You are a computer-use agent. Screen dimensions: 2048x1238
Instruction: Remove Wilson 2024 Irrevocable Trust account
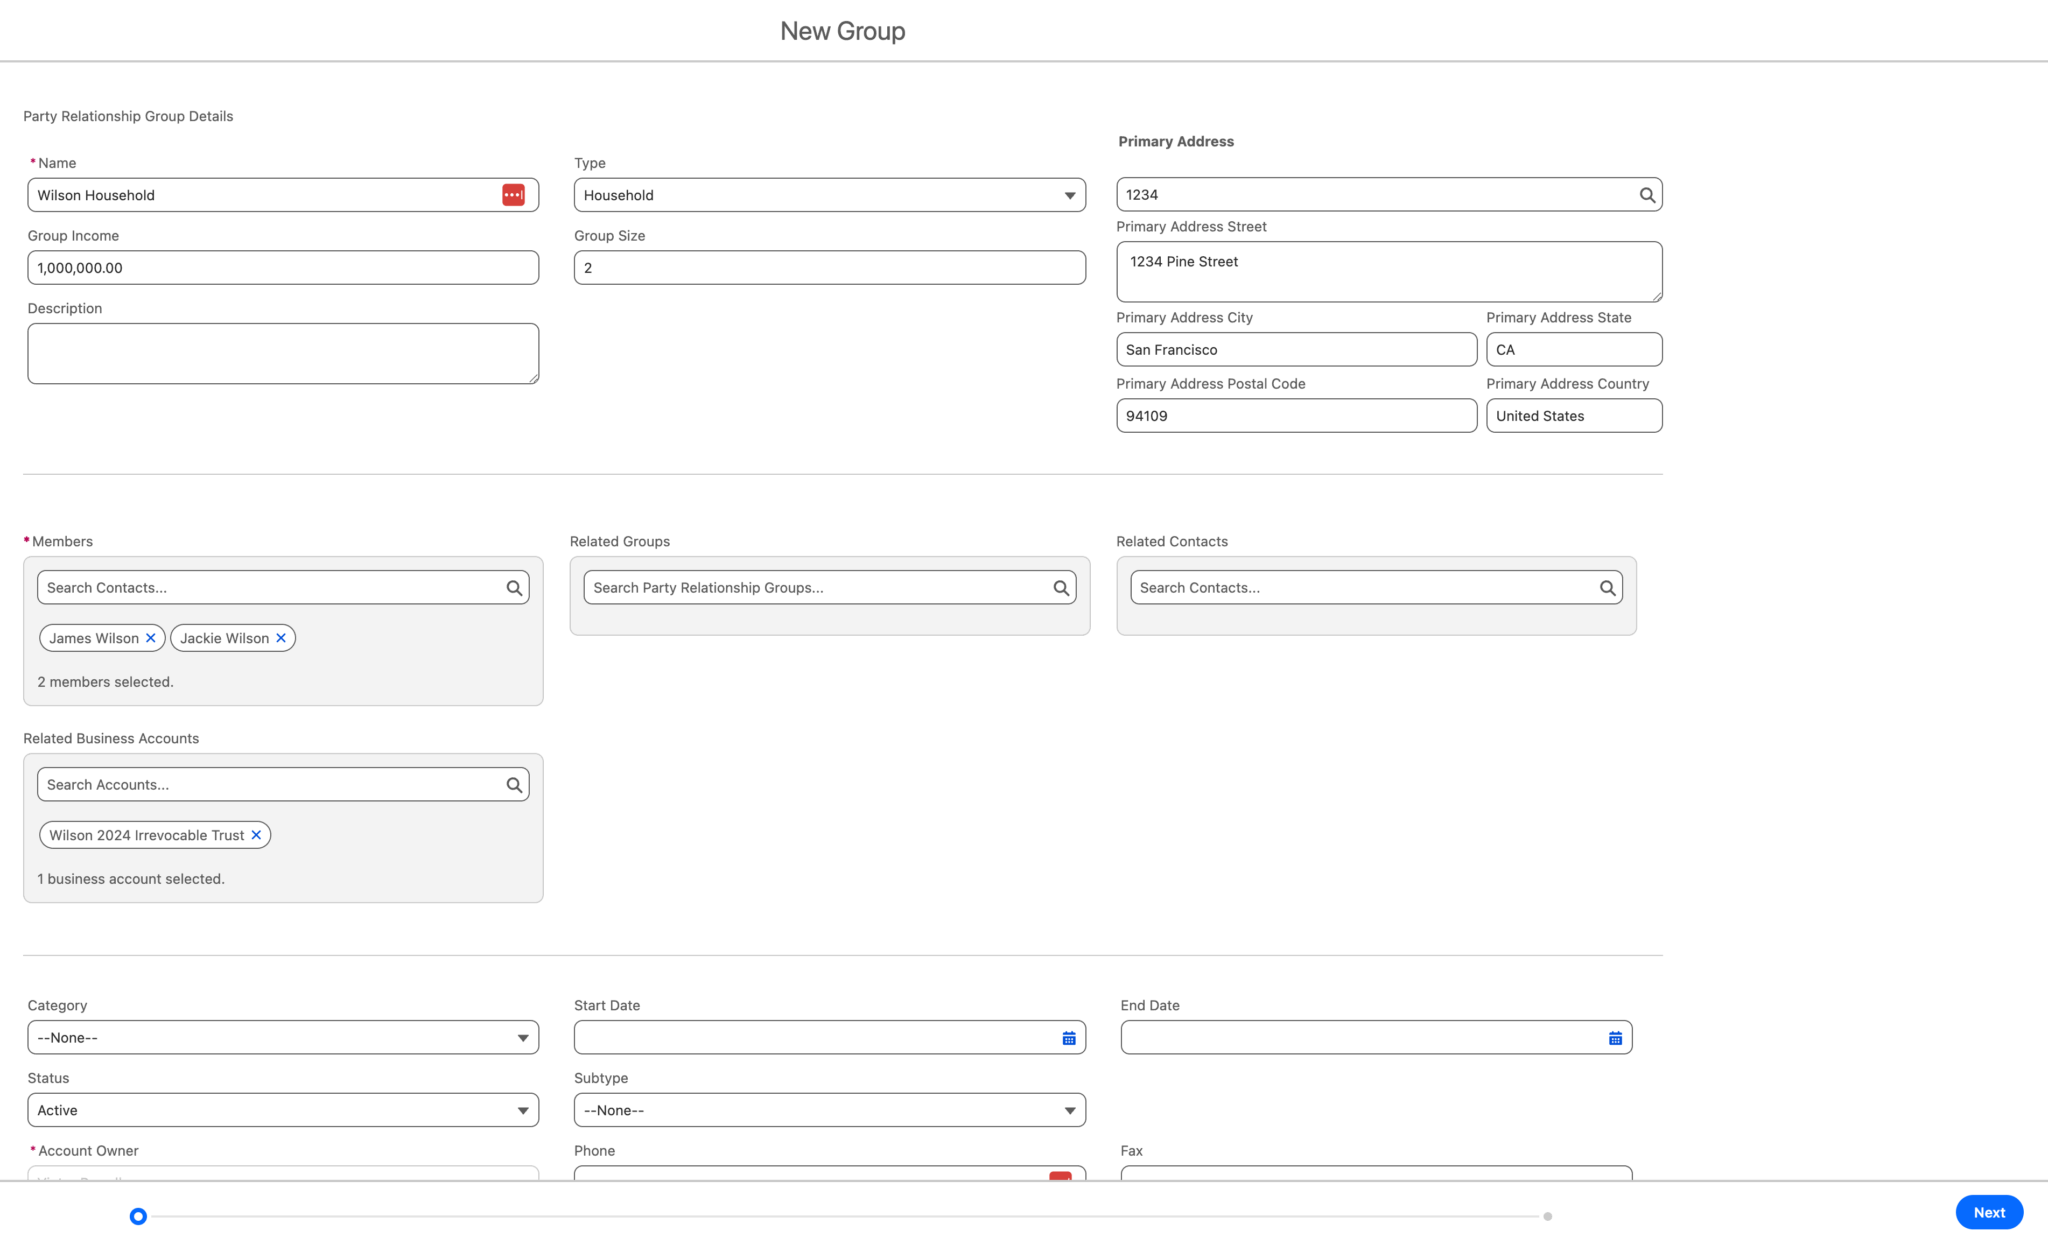click(256, 834)
